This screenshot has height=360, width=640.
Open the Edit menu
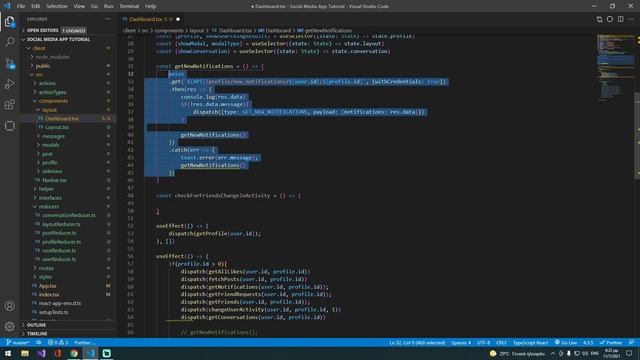point(36,6)
